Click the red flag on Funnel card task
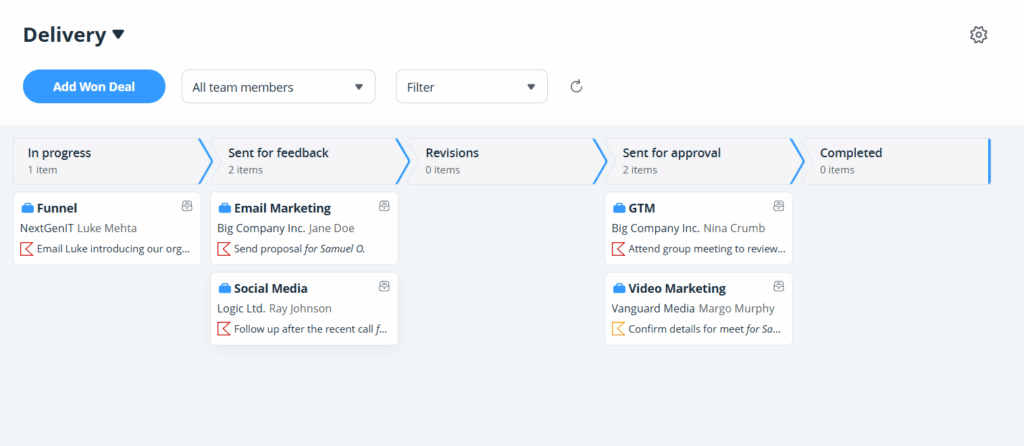This screenshot has height=446, width=1024. [27, 249]
